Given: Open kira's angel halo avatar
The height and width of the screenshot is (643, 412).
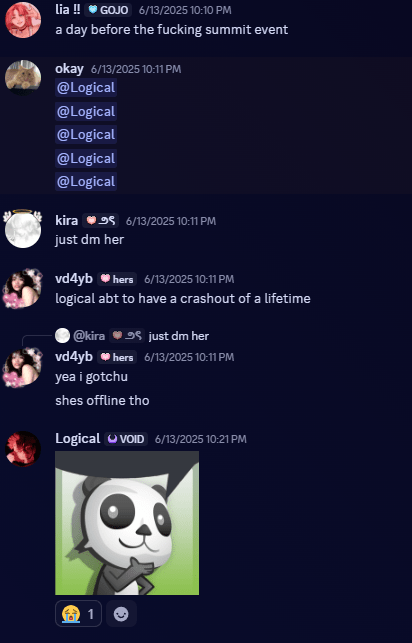Looking at the screenshot, I should coord(23,229).
